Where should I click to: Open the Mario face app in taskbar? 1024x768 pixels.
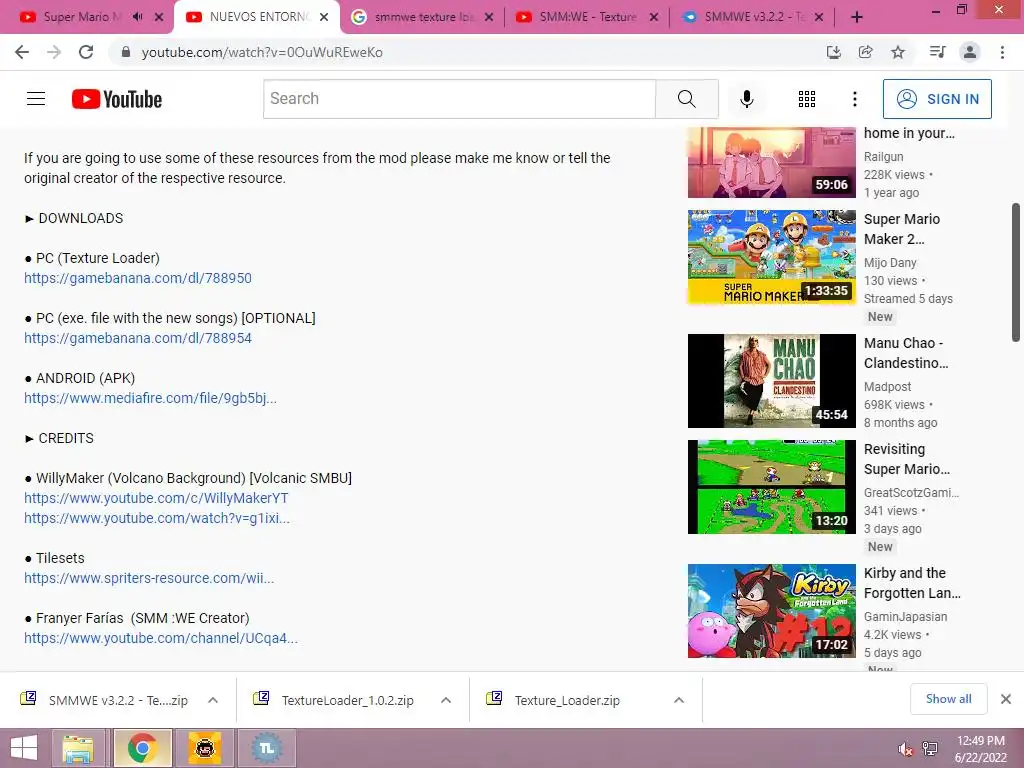pyautogui.click(x=204, y=748)
